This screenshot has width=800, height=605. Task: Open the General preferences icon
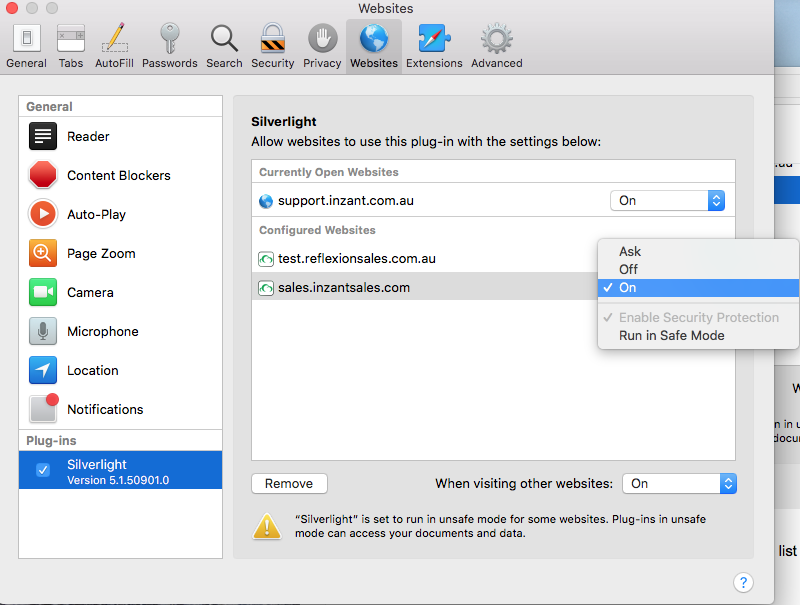click(x=27, y=39)
